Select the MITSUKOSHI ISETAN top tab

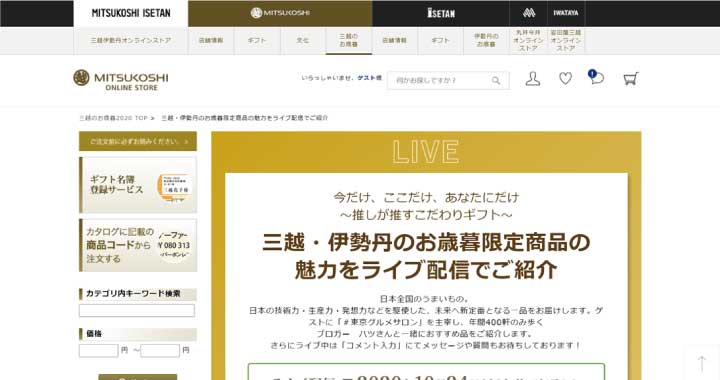point(131,13)
